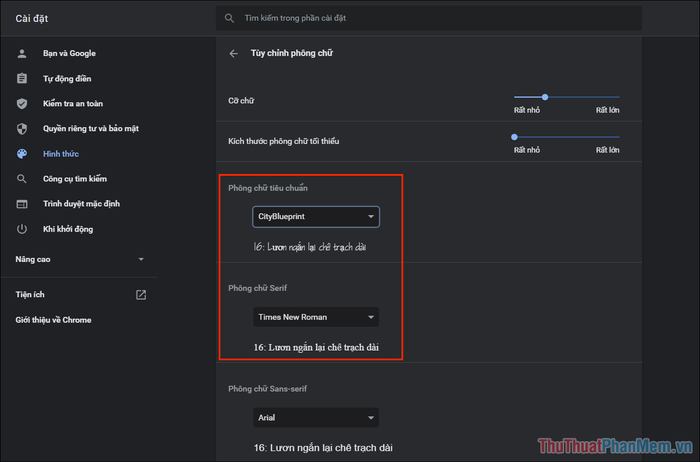Image resolution: width=700 pixels, height=462 pixels.
Task: Click the back arrow beside Tùy chỉnh phông chữ
Action: (x=233, y=54)
